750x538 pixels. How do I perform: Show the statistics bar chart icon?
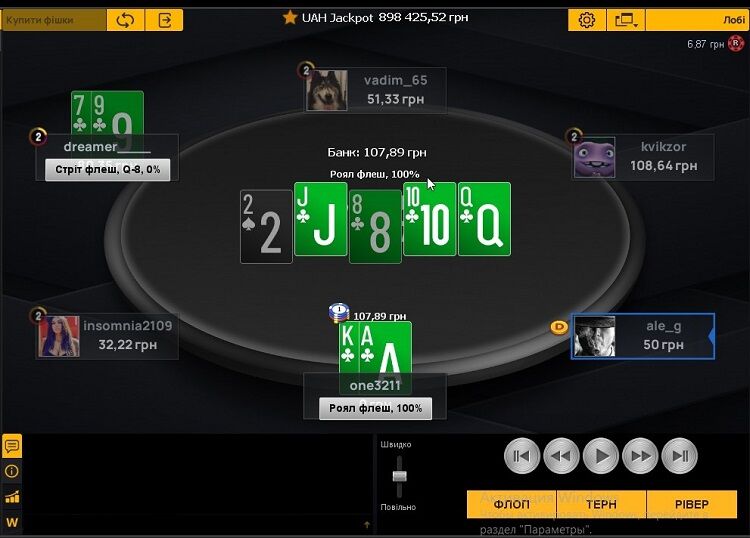pyautogui.click(x=12, y=497)
